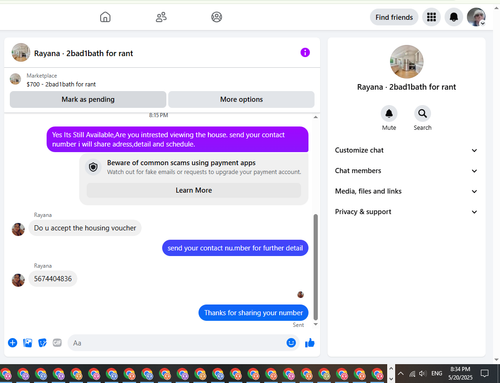The image size is (500, 383).
Task: Choose a GIF icon
Action: coord(57,343)
